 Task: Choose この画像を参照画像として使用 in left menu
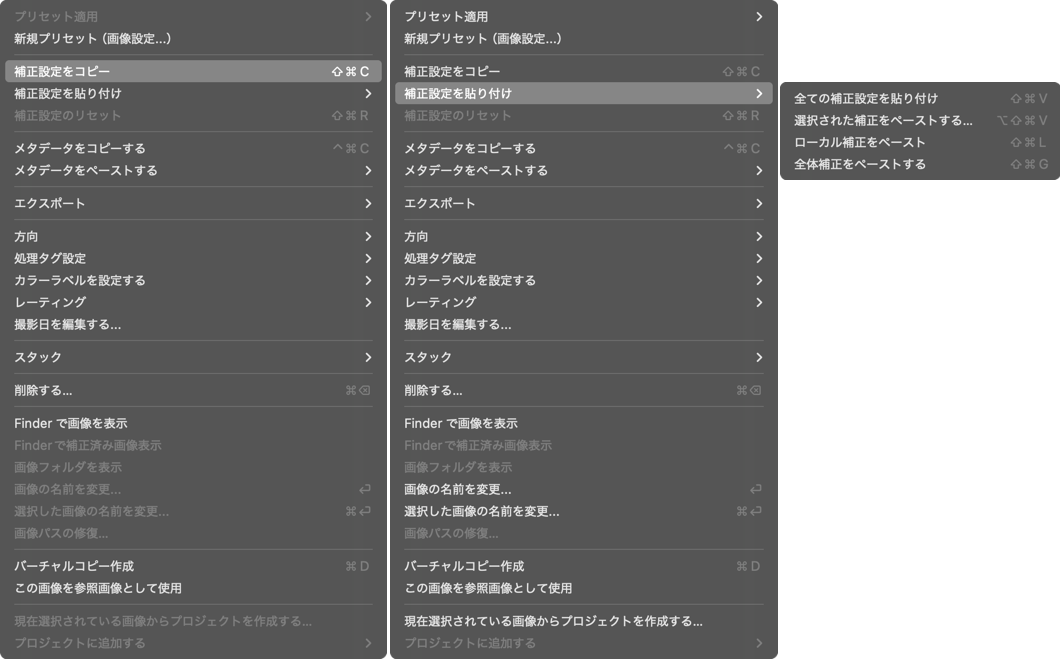(193, 588)
